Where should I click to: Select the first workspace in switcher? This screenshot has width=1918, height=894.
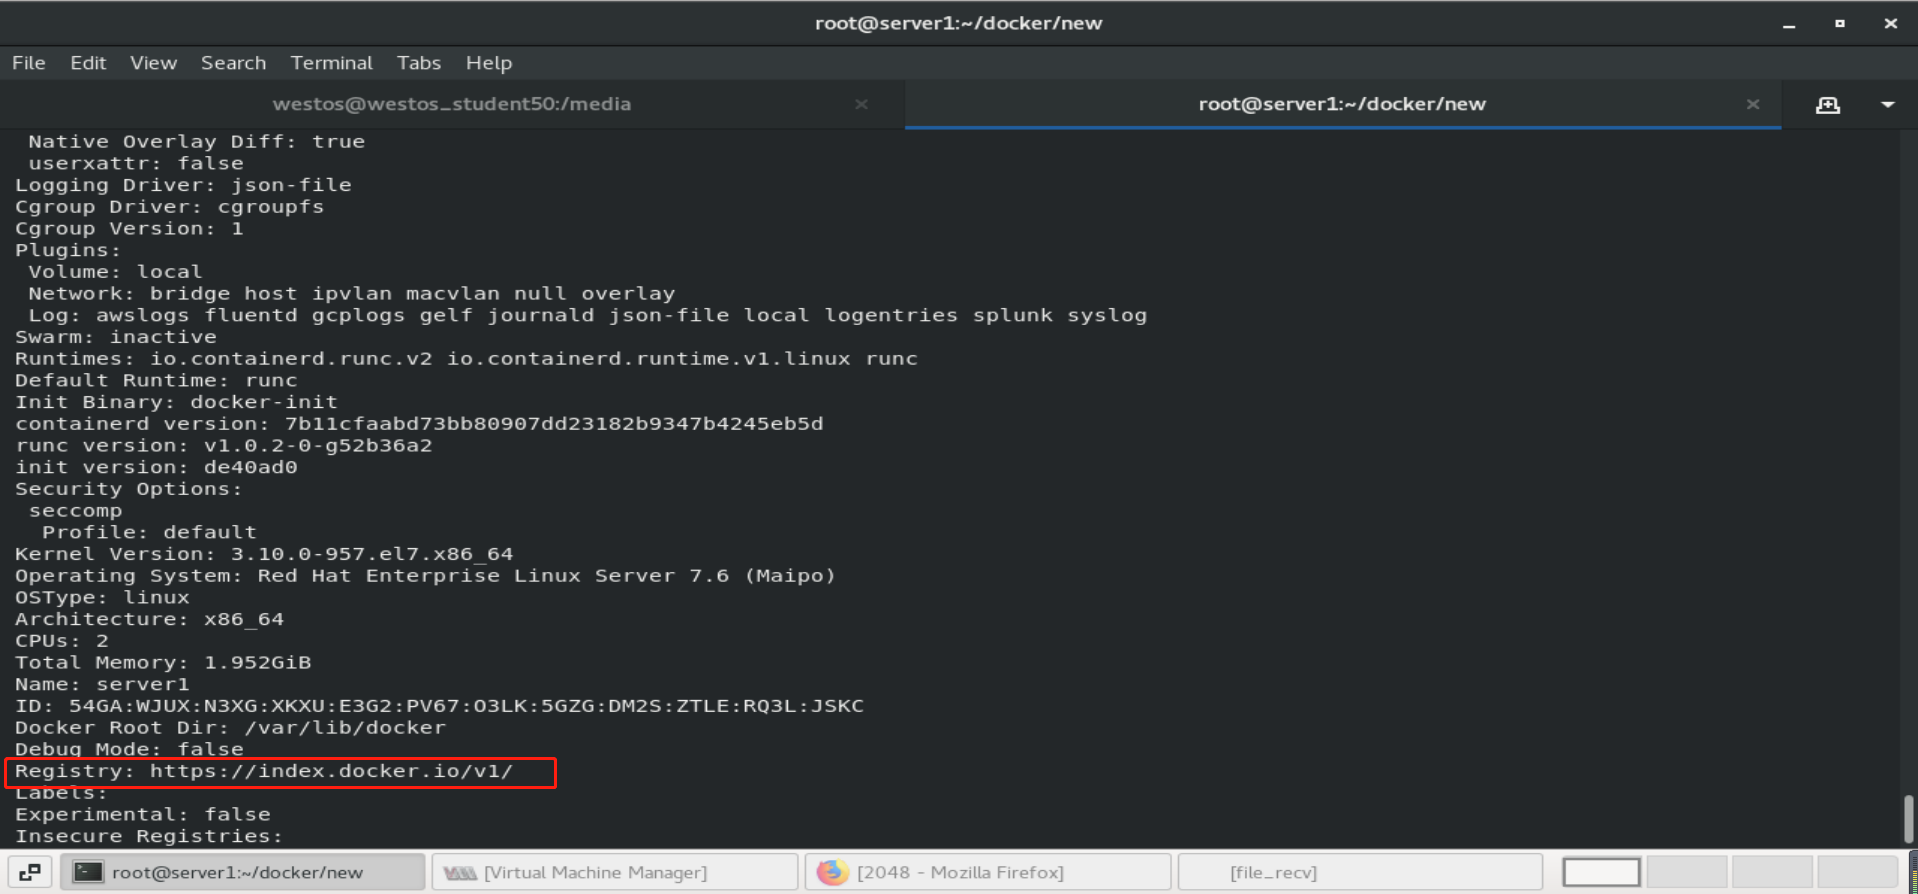click(1601, 872)
